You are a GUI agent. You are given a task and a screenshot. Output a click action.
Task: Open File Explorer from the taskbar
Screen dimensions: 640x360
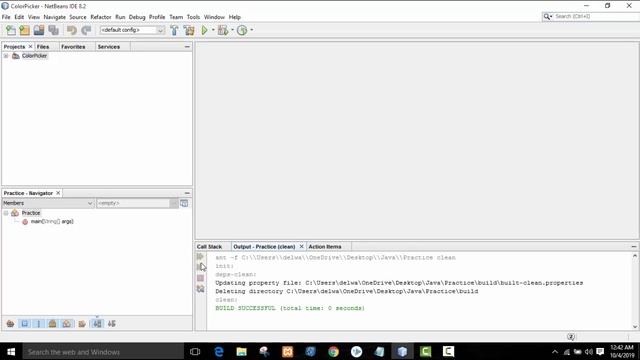tap(242, 351)
